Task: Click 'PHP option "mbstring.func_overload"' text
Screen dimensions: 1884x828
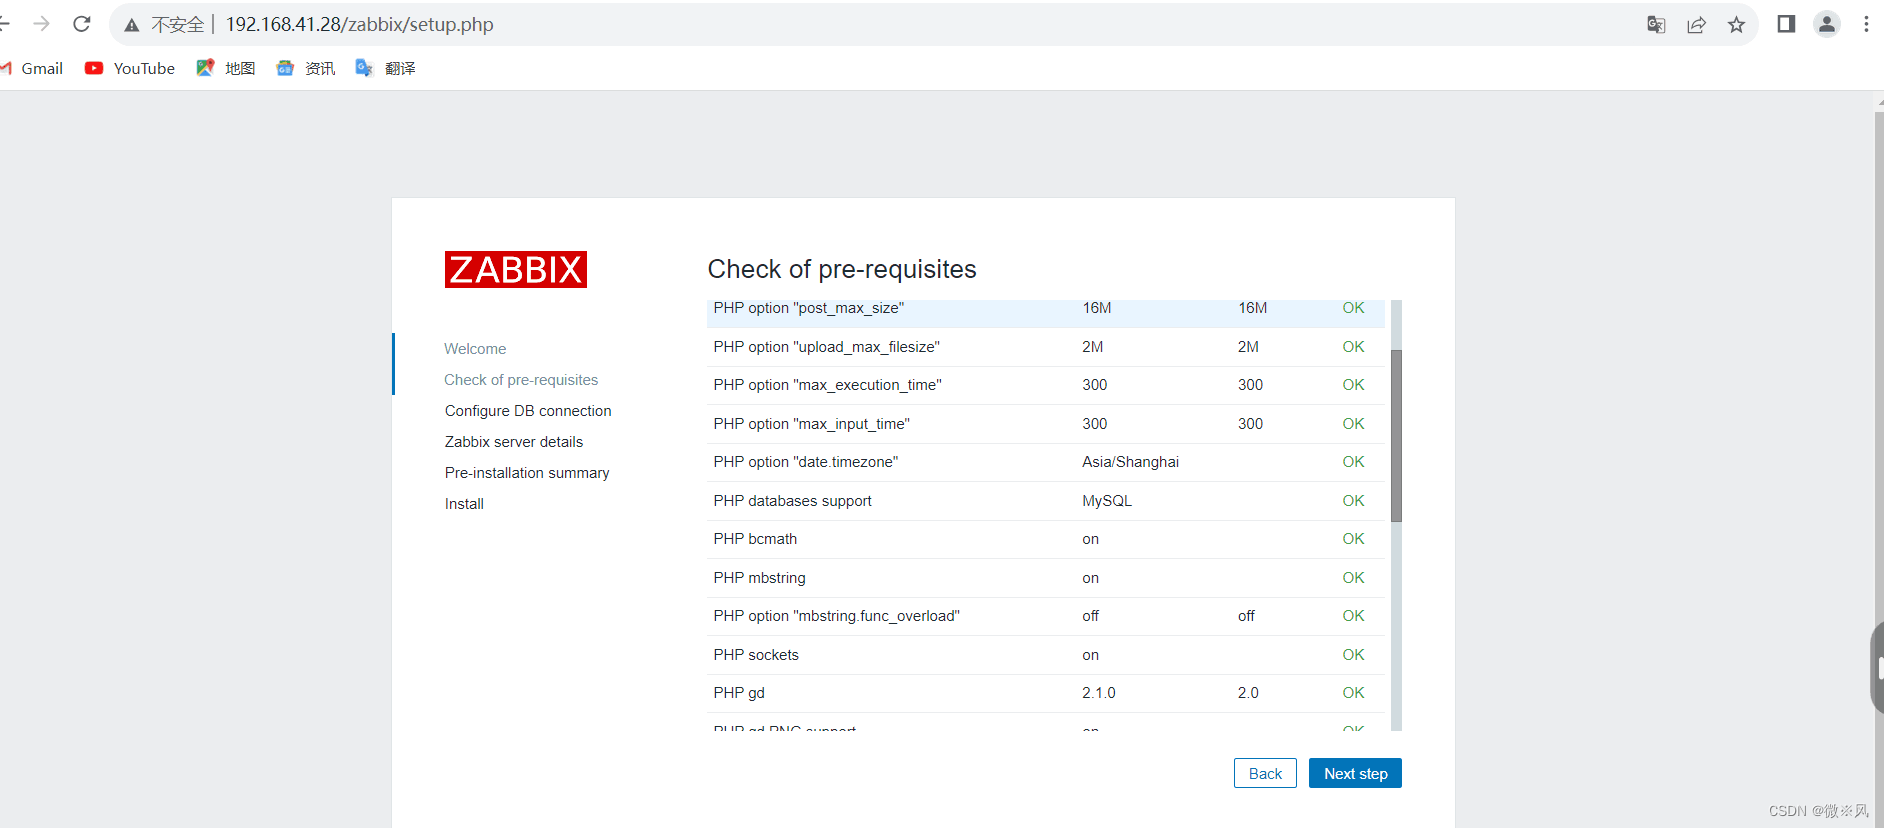Action: 837,616
